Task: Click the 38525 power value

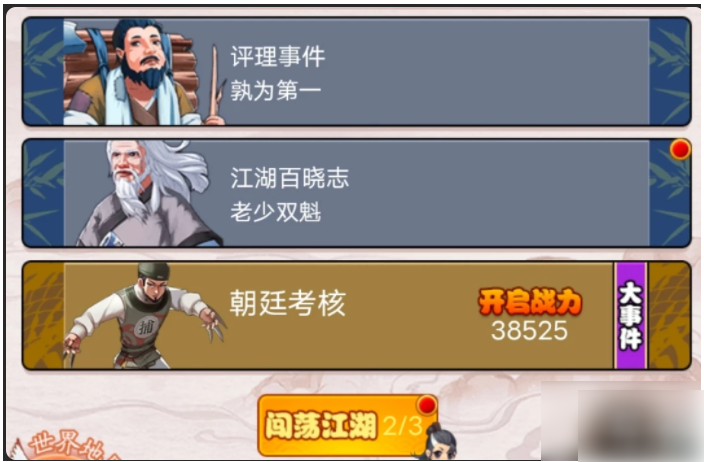Action: (x=530, y=331)
